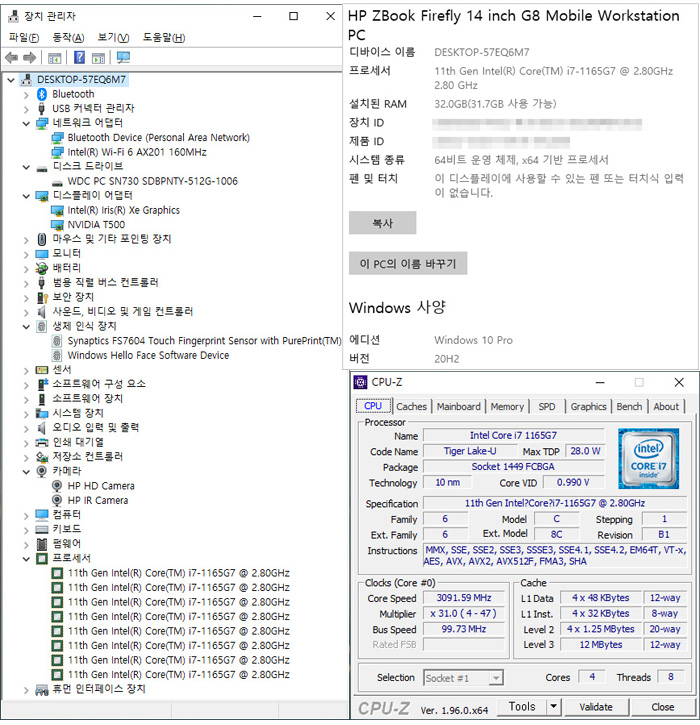Open the 파일(F) menu
Image resolution: width=700 pixels, height=725 pixels.
pyautogui.click(x=24, y=37)
